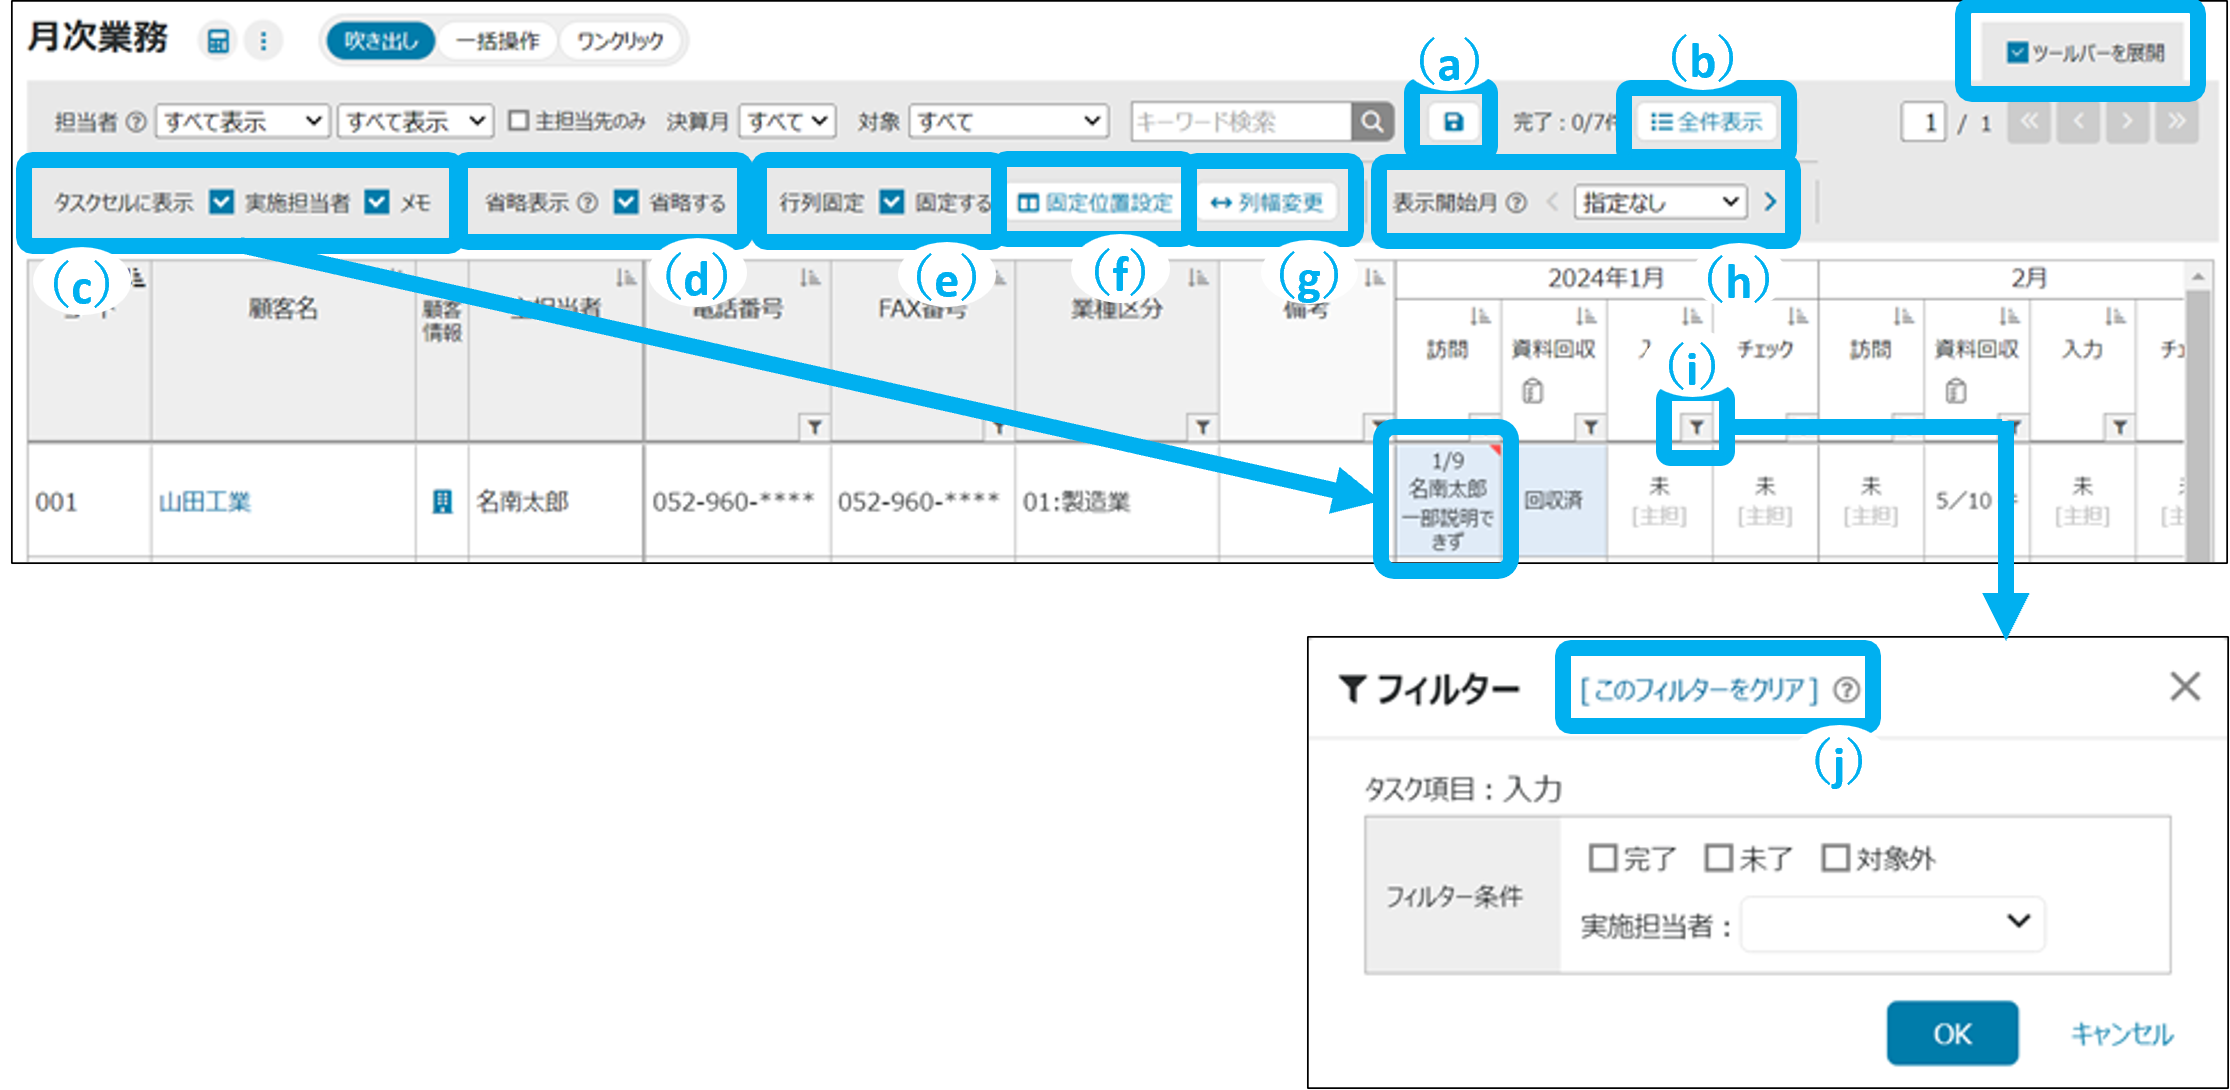2230x1090 pixels.
Task: Switch to the ワンクリック mode tab
Action: (x=620, y=41)
